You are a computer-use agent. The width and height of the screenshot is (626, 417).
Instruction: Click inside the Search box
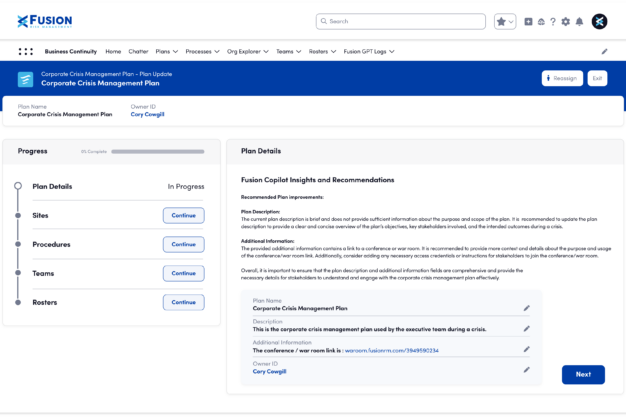pyautogui.click(x=401, y=22)
